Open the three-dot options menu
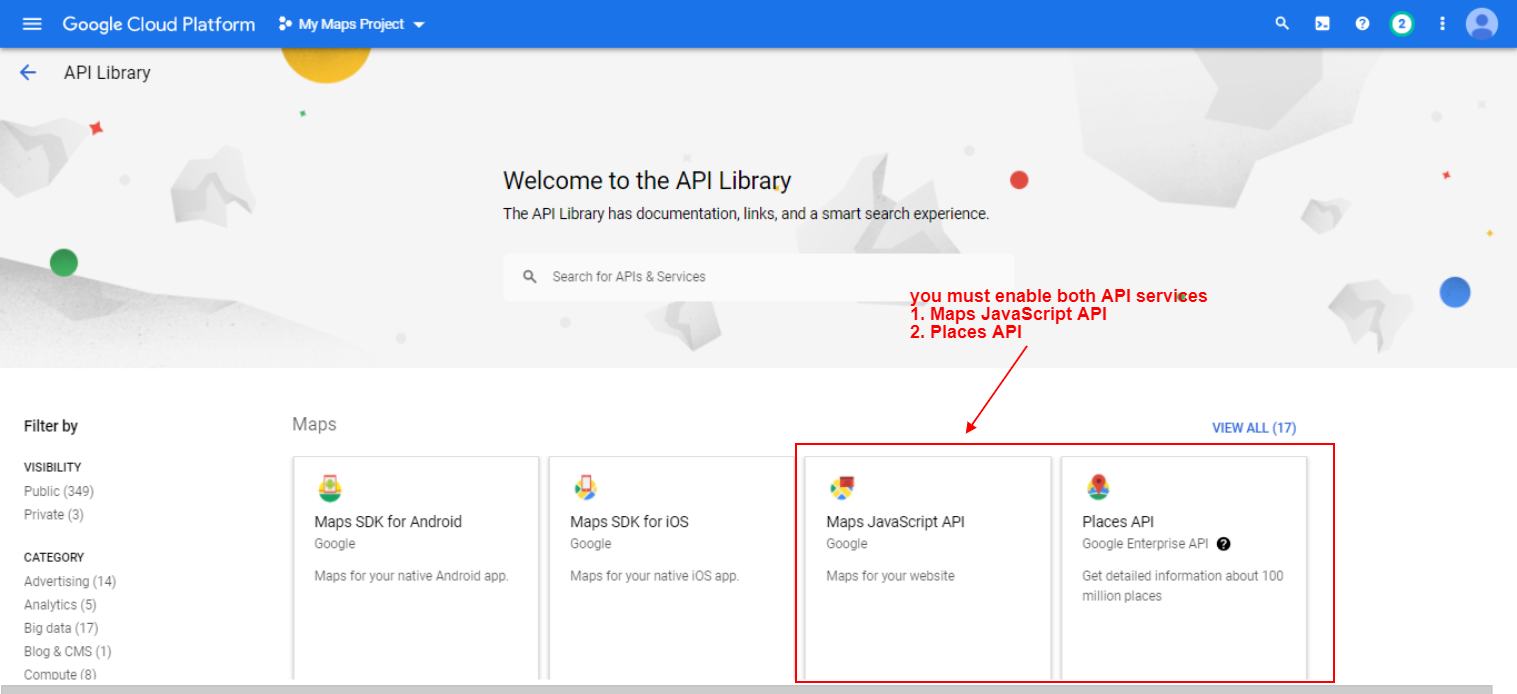The height and width of the screenshot is (694, 1517). pyautogui.click(x=1441, y=23)
